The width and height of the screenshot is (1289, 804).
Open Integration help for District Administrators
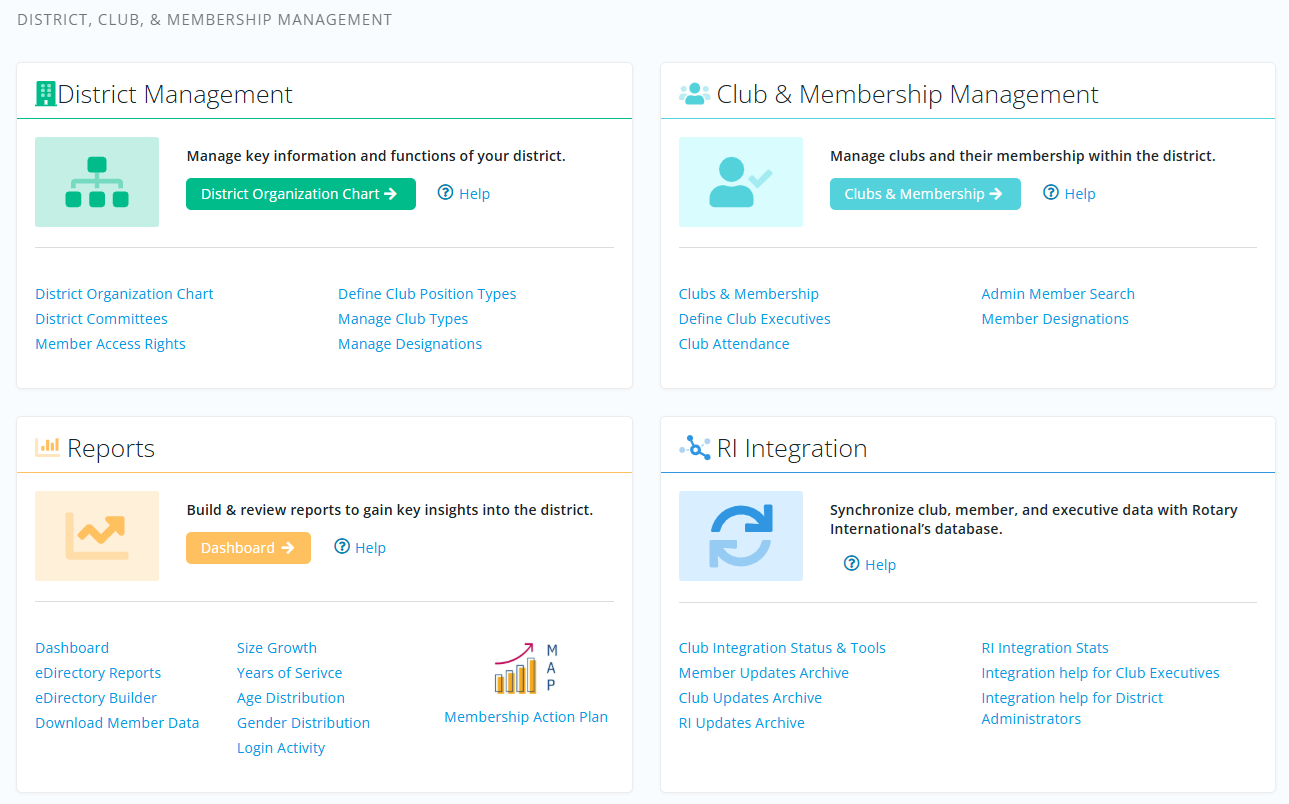tap(1072, 708)
